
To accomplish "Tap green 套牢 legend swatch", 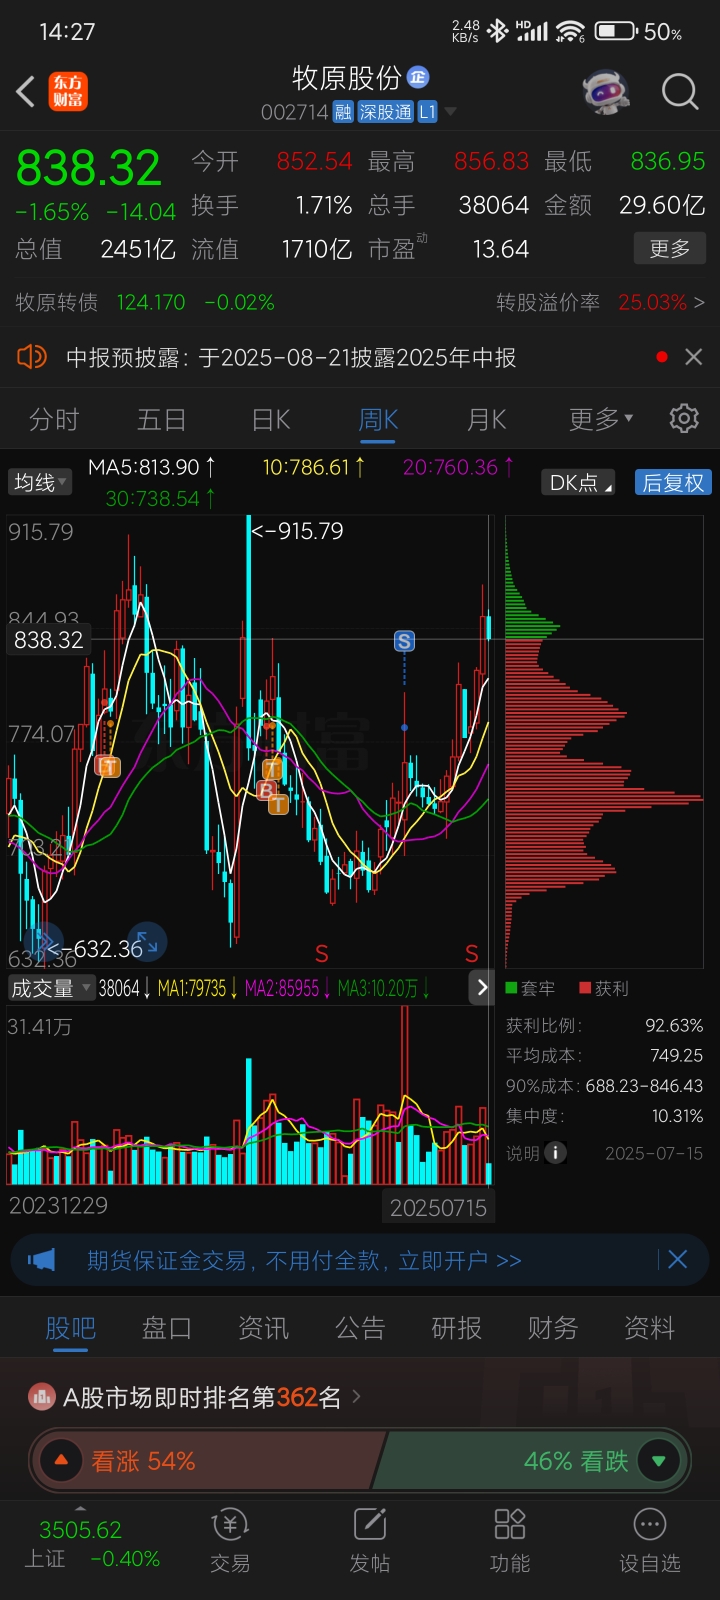I will point(511,988).
